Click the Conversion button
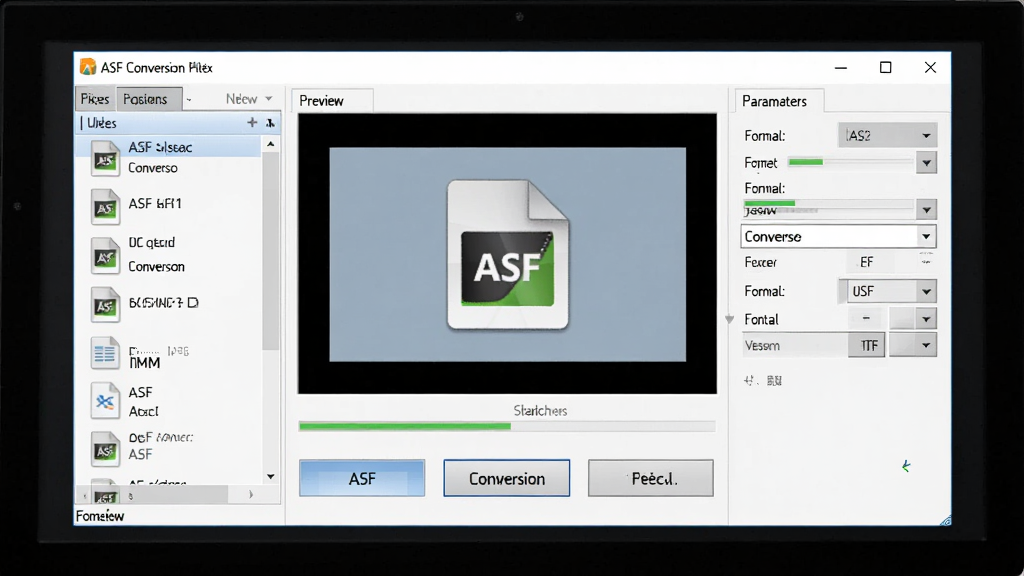Screen dimensions: 1024x576 click(x=507, y=478)
